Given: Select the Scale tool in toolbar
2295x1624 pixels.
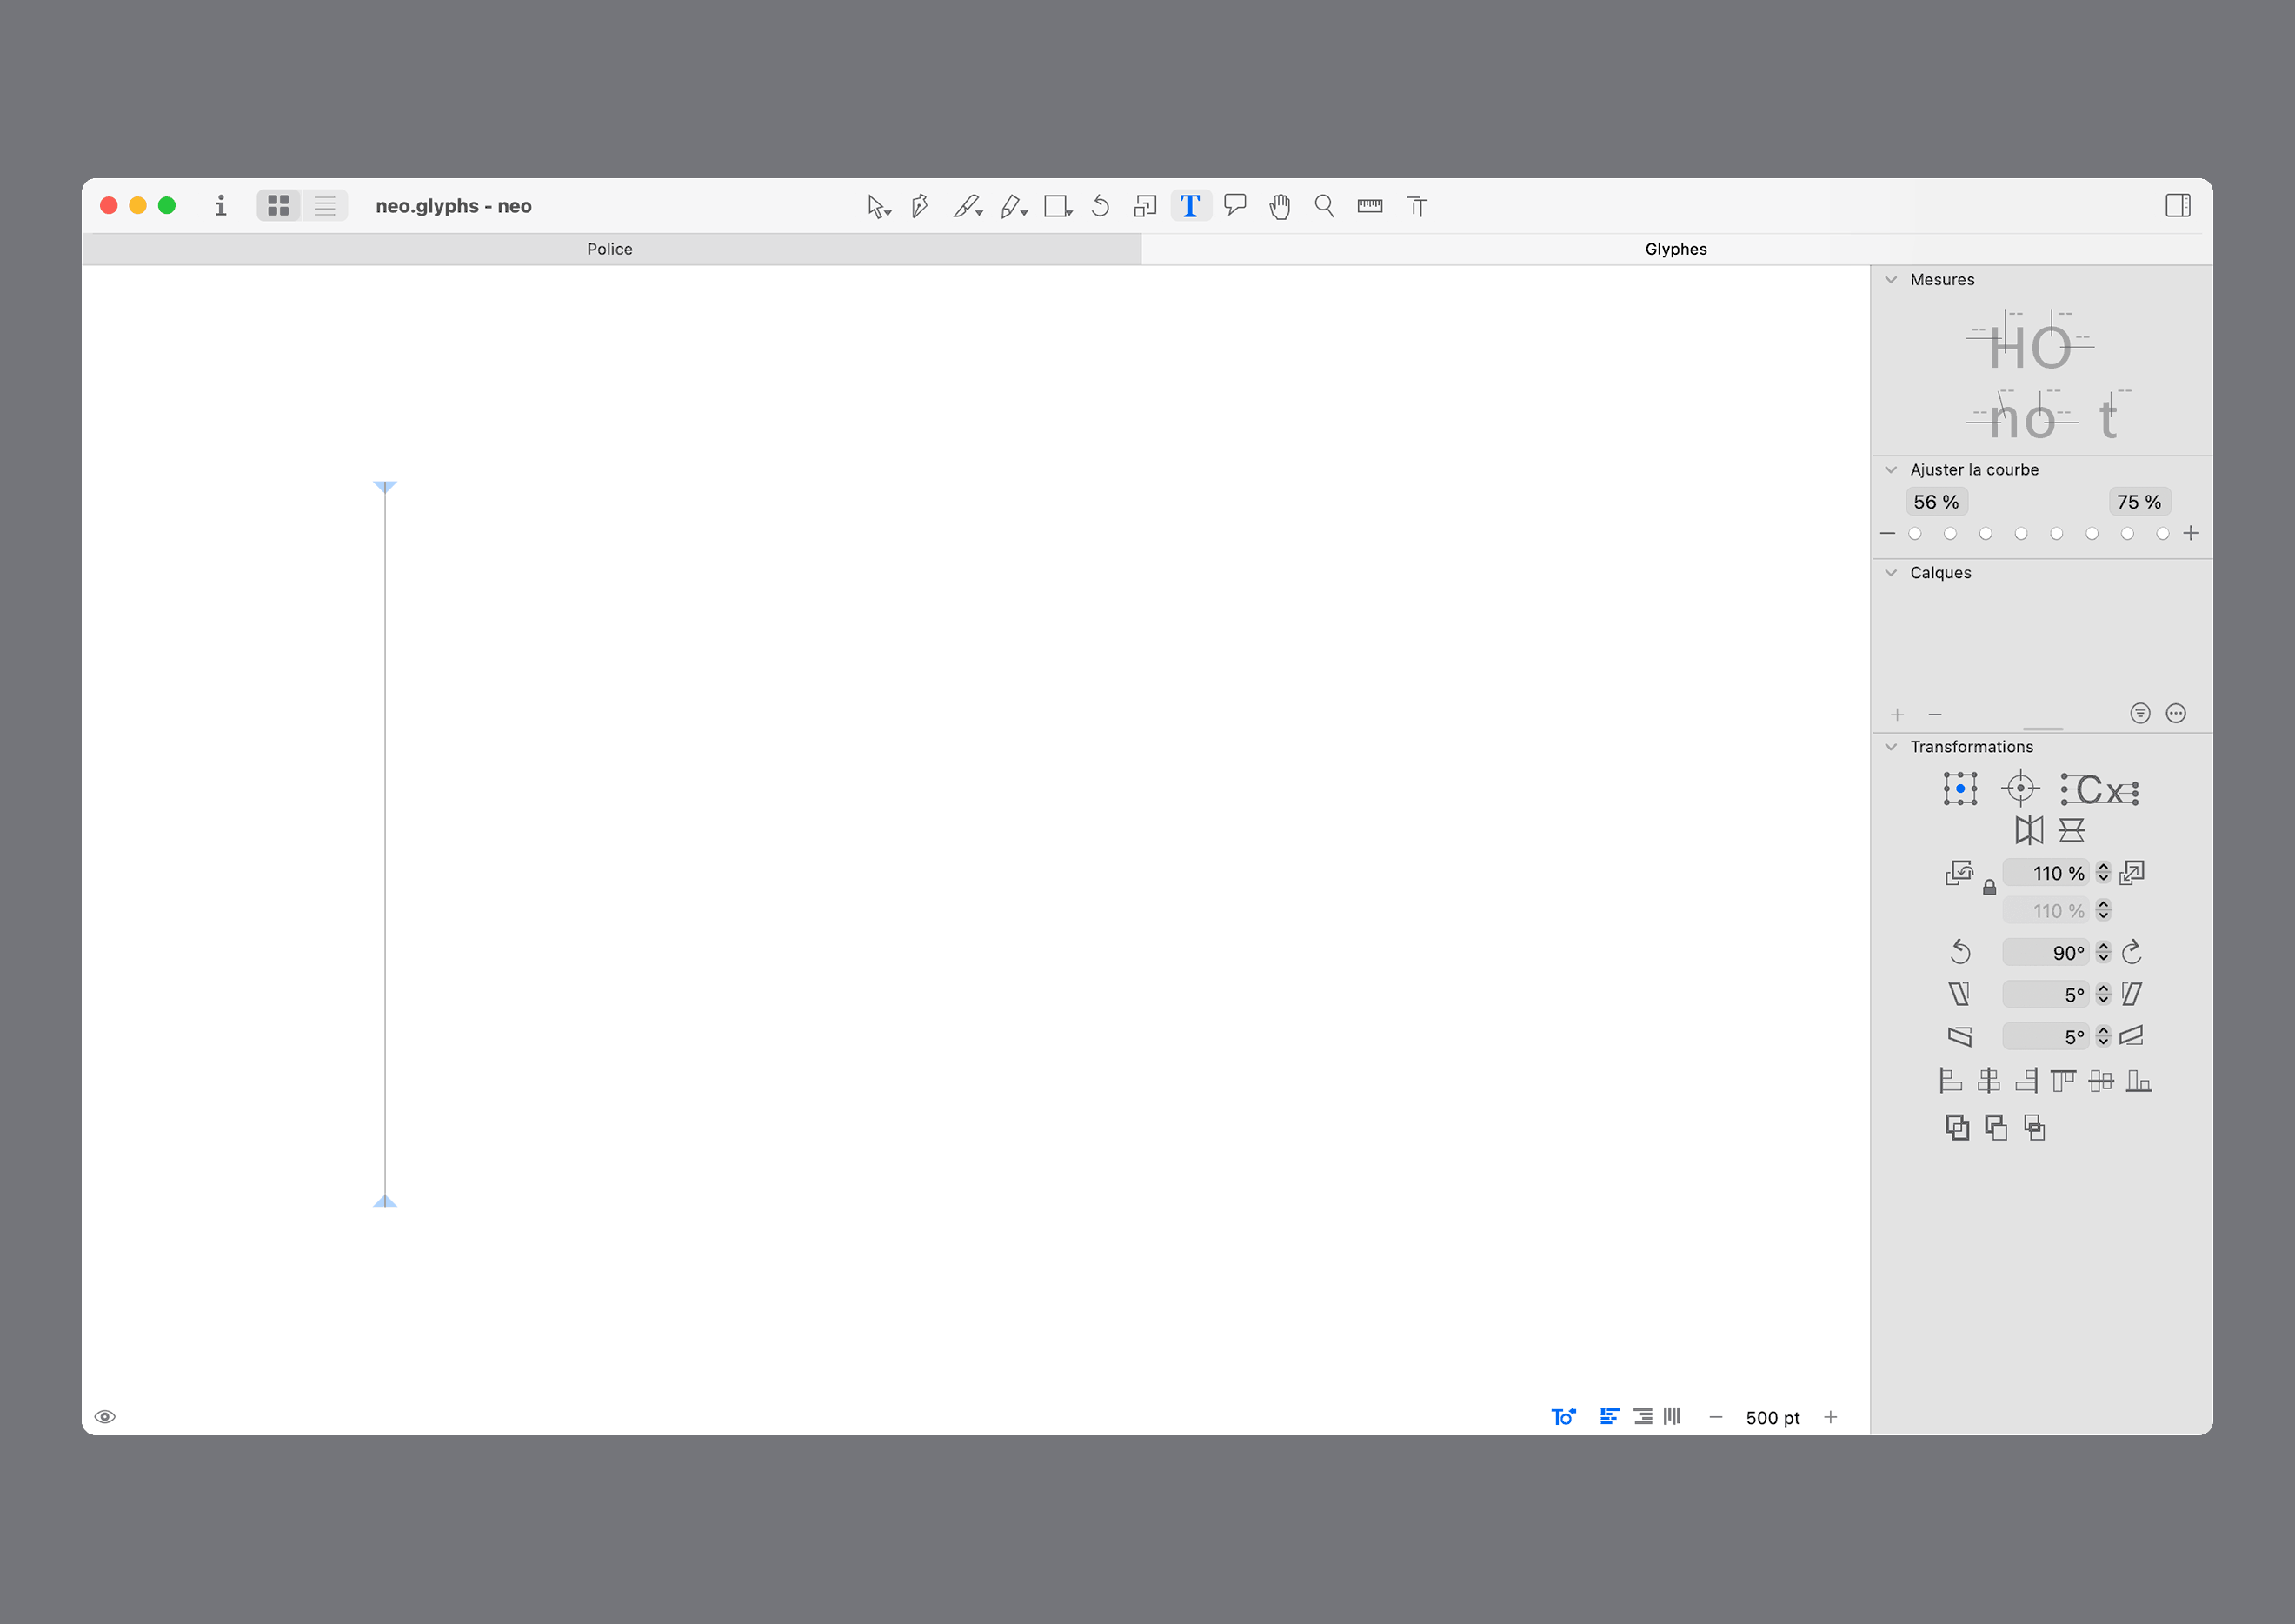Looking at the screenshot, I should click(x=1145, y=206).
